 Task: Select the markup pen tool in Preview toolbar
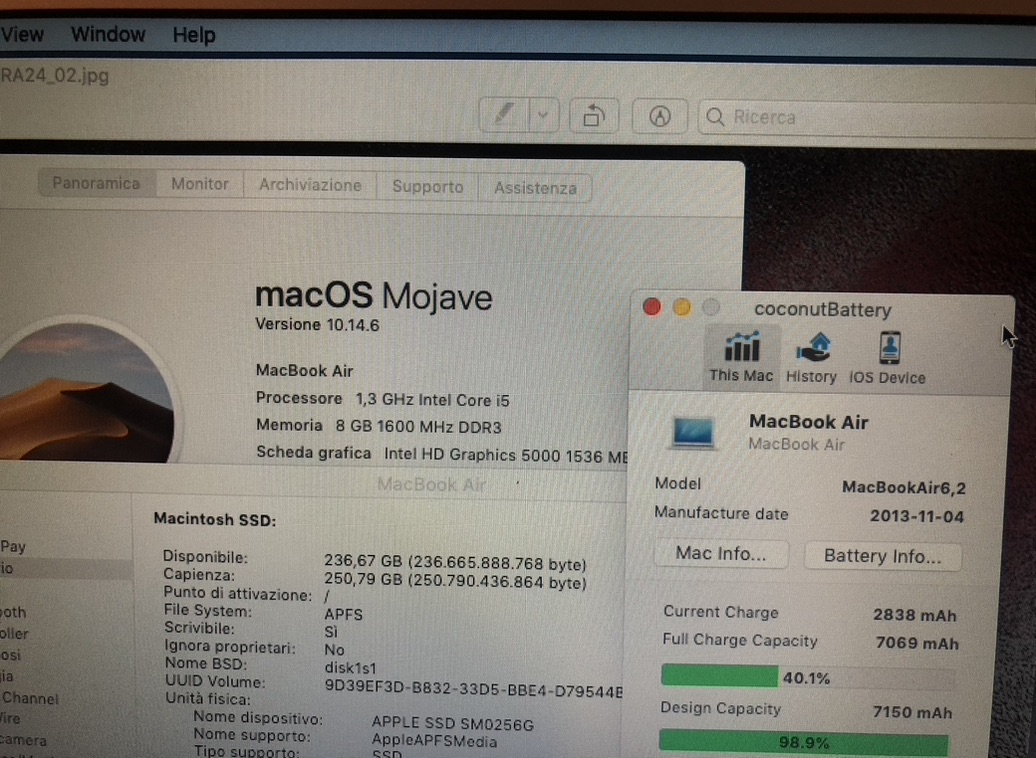point(503,116)
